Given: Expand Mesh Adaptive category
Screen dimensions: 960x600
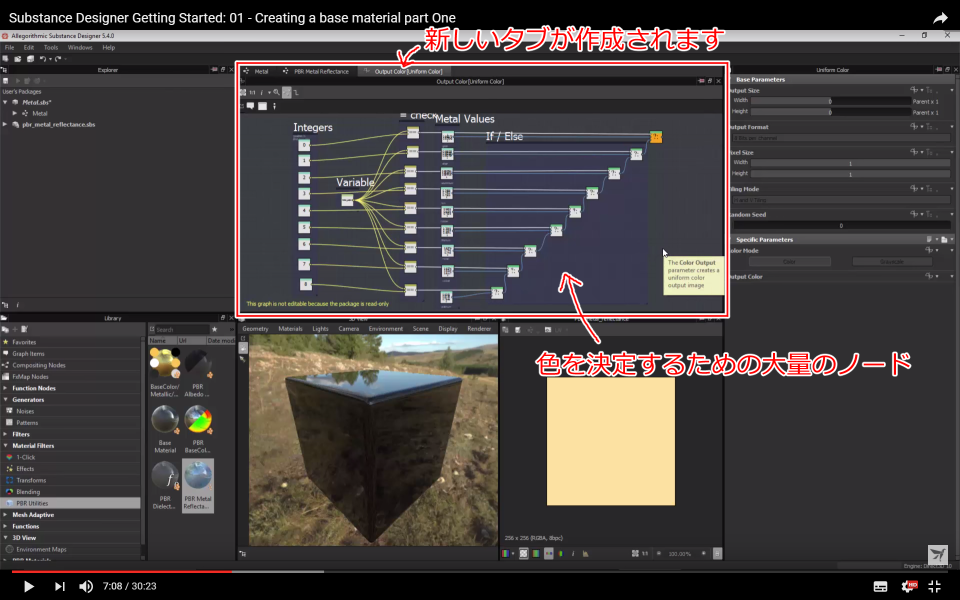Looking at the screenshot, I should (x=6, y=515).
